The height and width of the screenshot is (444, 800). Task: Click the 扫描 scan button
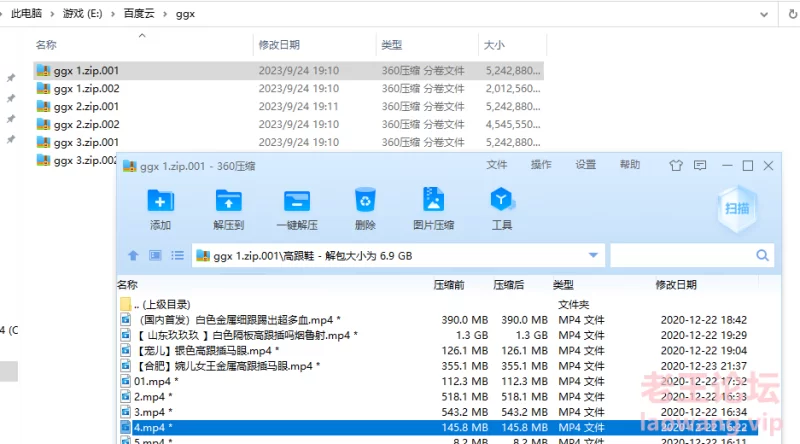(737, 208)
